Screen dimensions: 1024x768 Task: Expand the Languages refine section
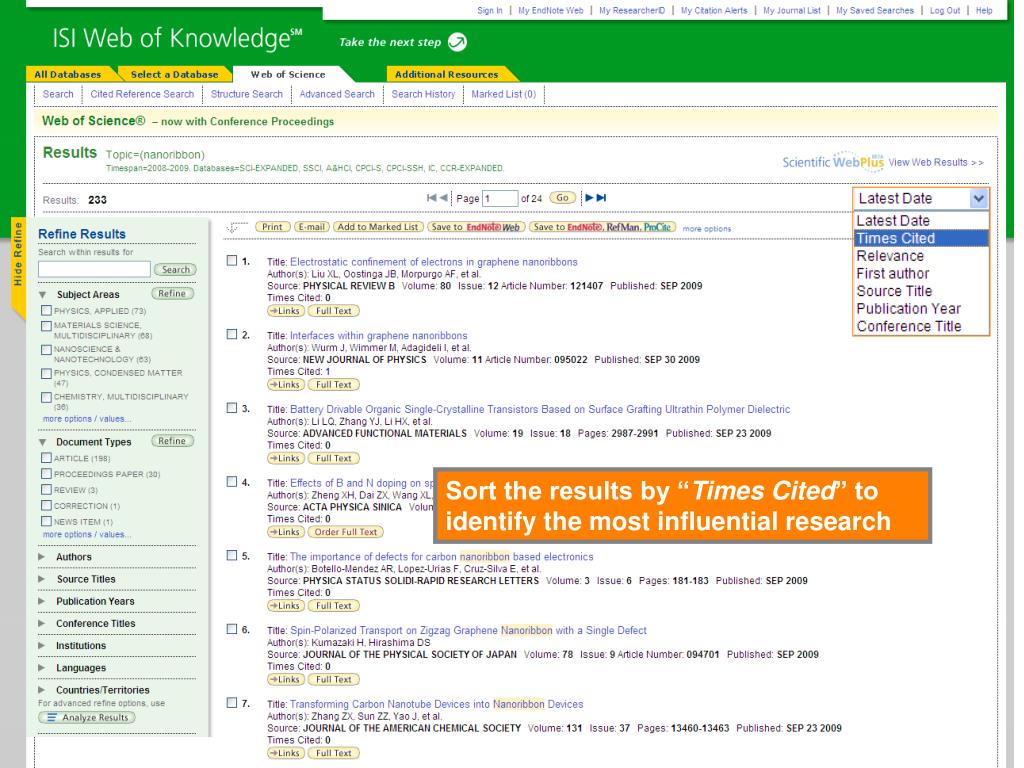coord(42,668)
